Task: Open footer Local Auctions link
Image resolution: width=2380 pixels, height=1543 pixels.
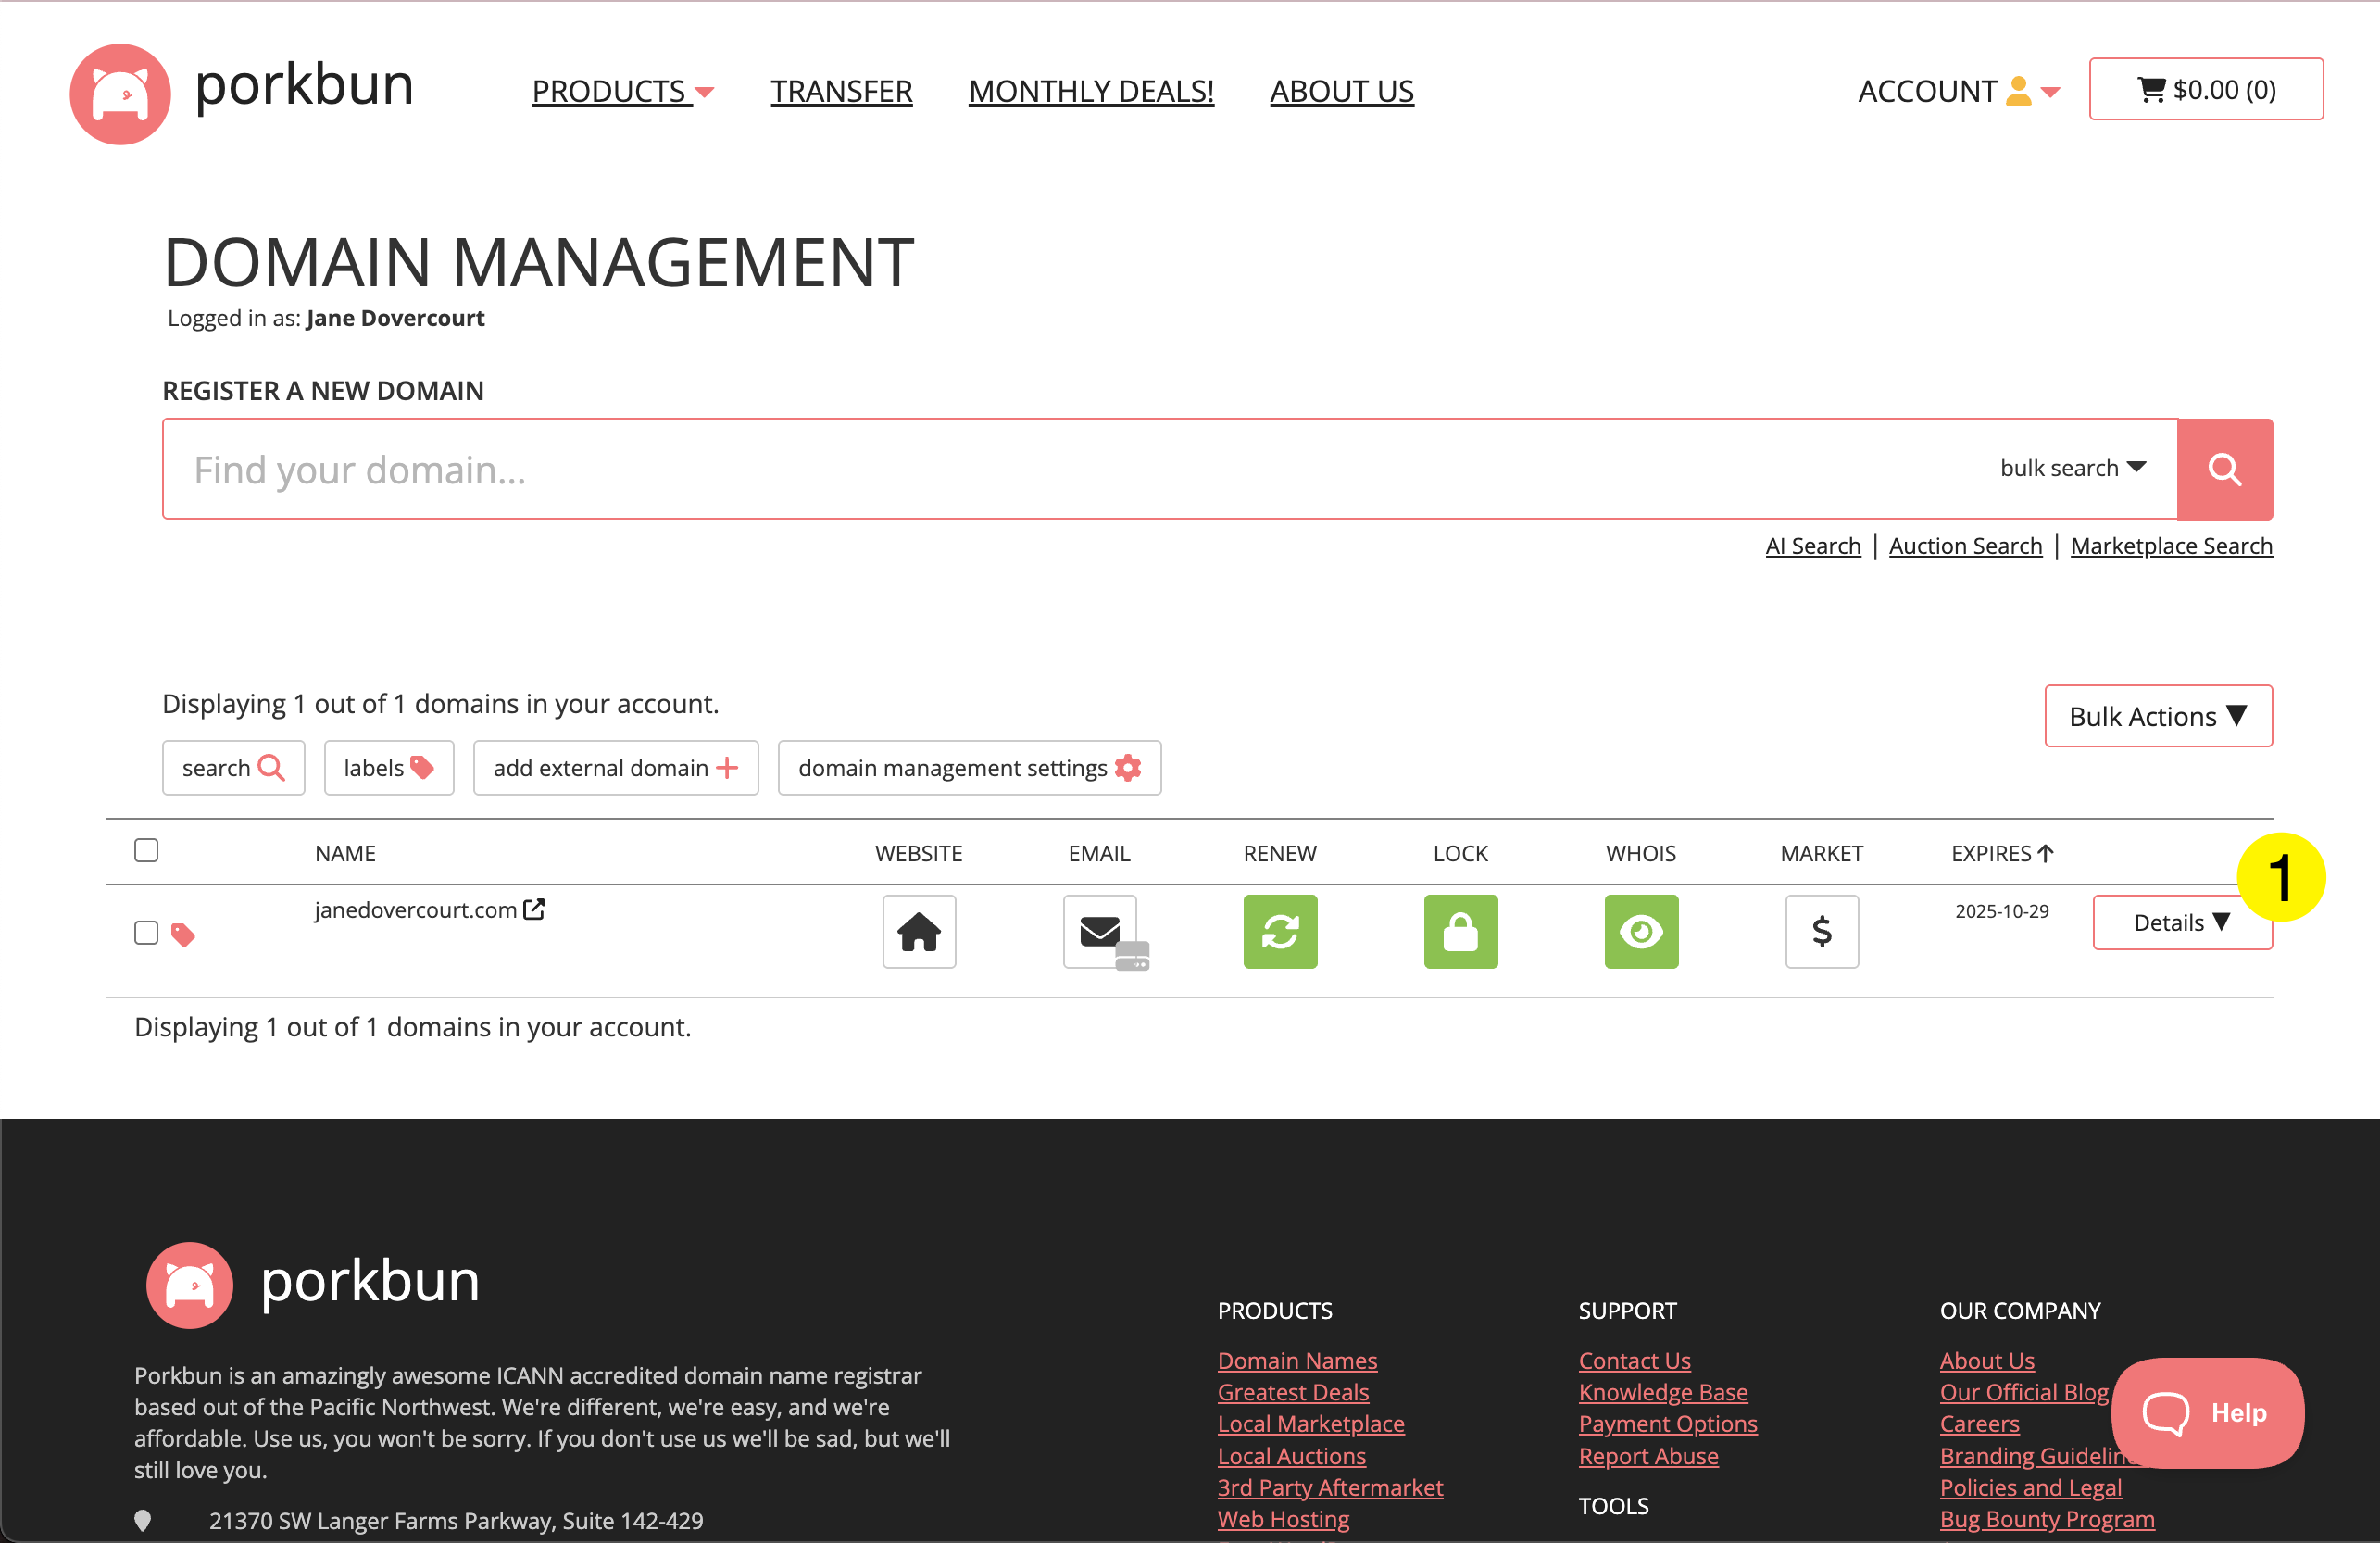Action: (x=1291, y=1456)
